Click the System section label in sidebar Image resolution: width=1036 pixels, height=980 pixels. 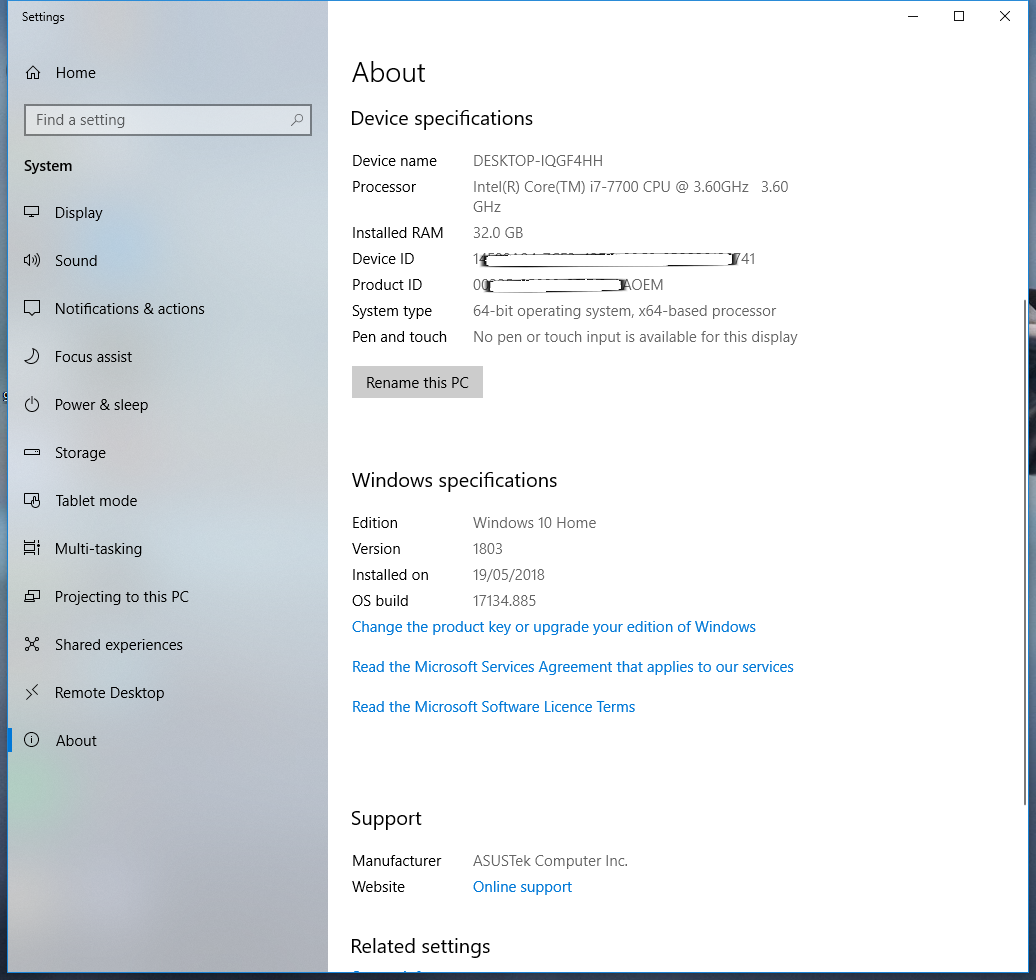(48, 166)
